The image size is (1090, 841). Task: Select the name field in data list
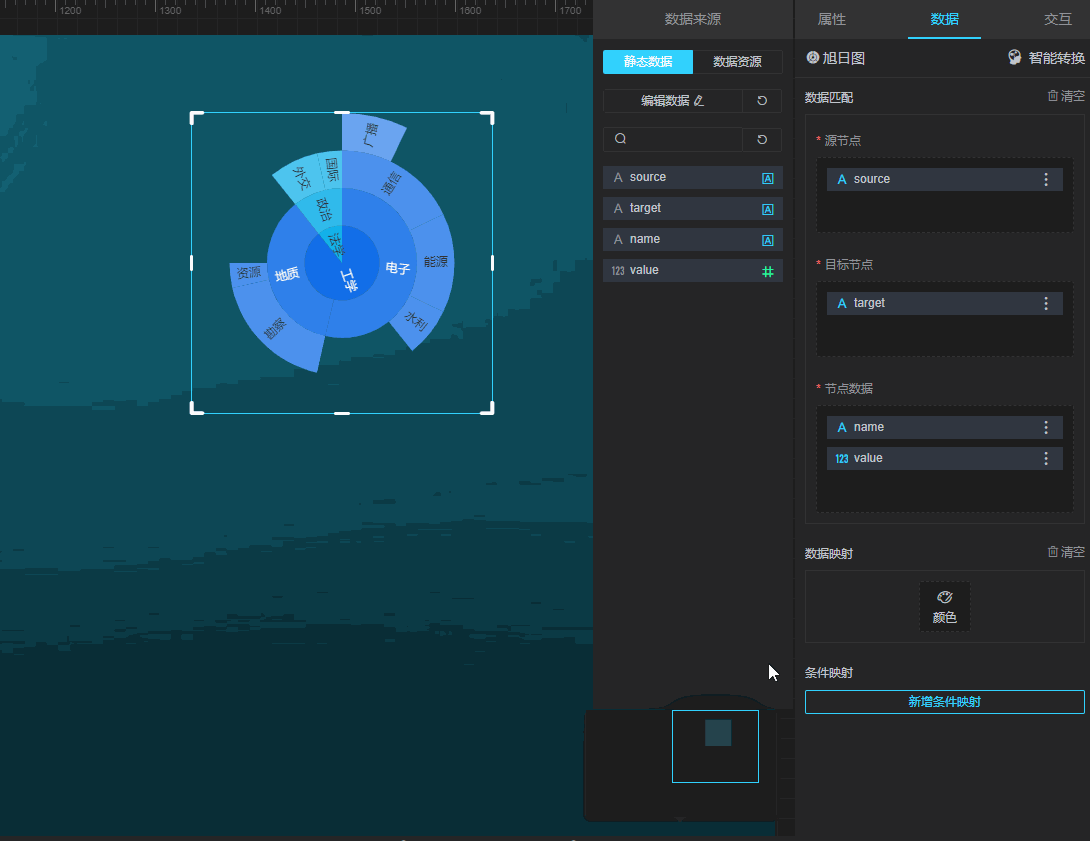coord(692,240)
